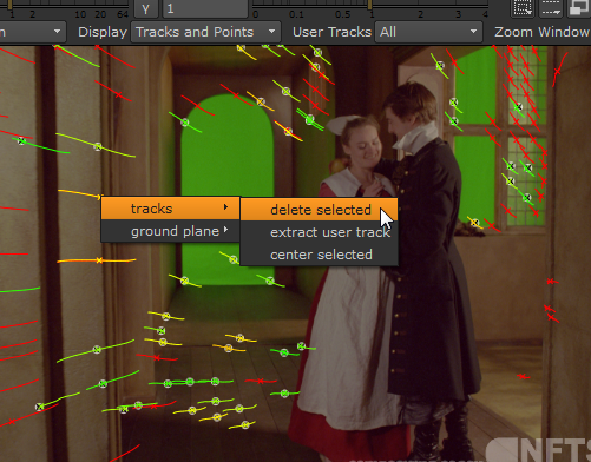Open the User Tracks All dropdown
Viewport: 591px width, 462px height.
[428, 32]
